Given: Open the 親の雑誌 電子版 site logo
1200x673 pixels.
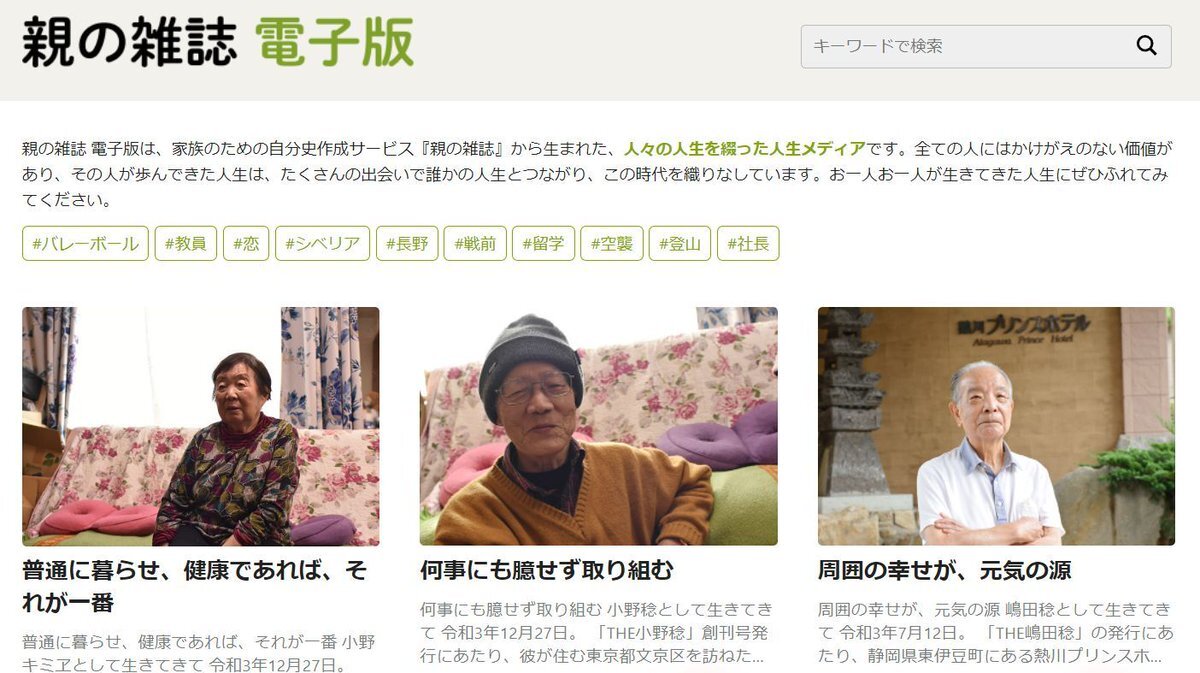Looking at the screenshot, I should pos(218,42).
